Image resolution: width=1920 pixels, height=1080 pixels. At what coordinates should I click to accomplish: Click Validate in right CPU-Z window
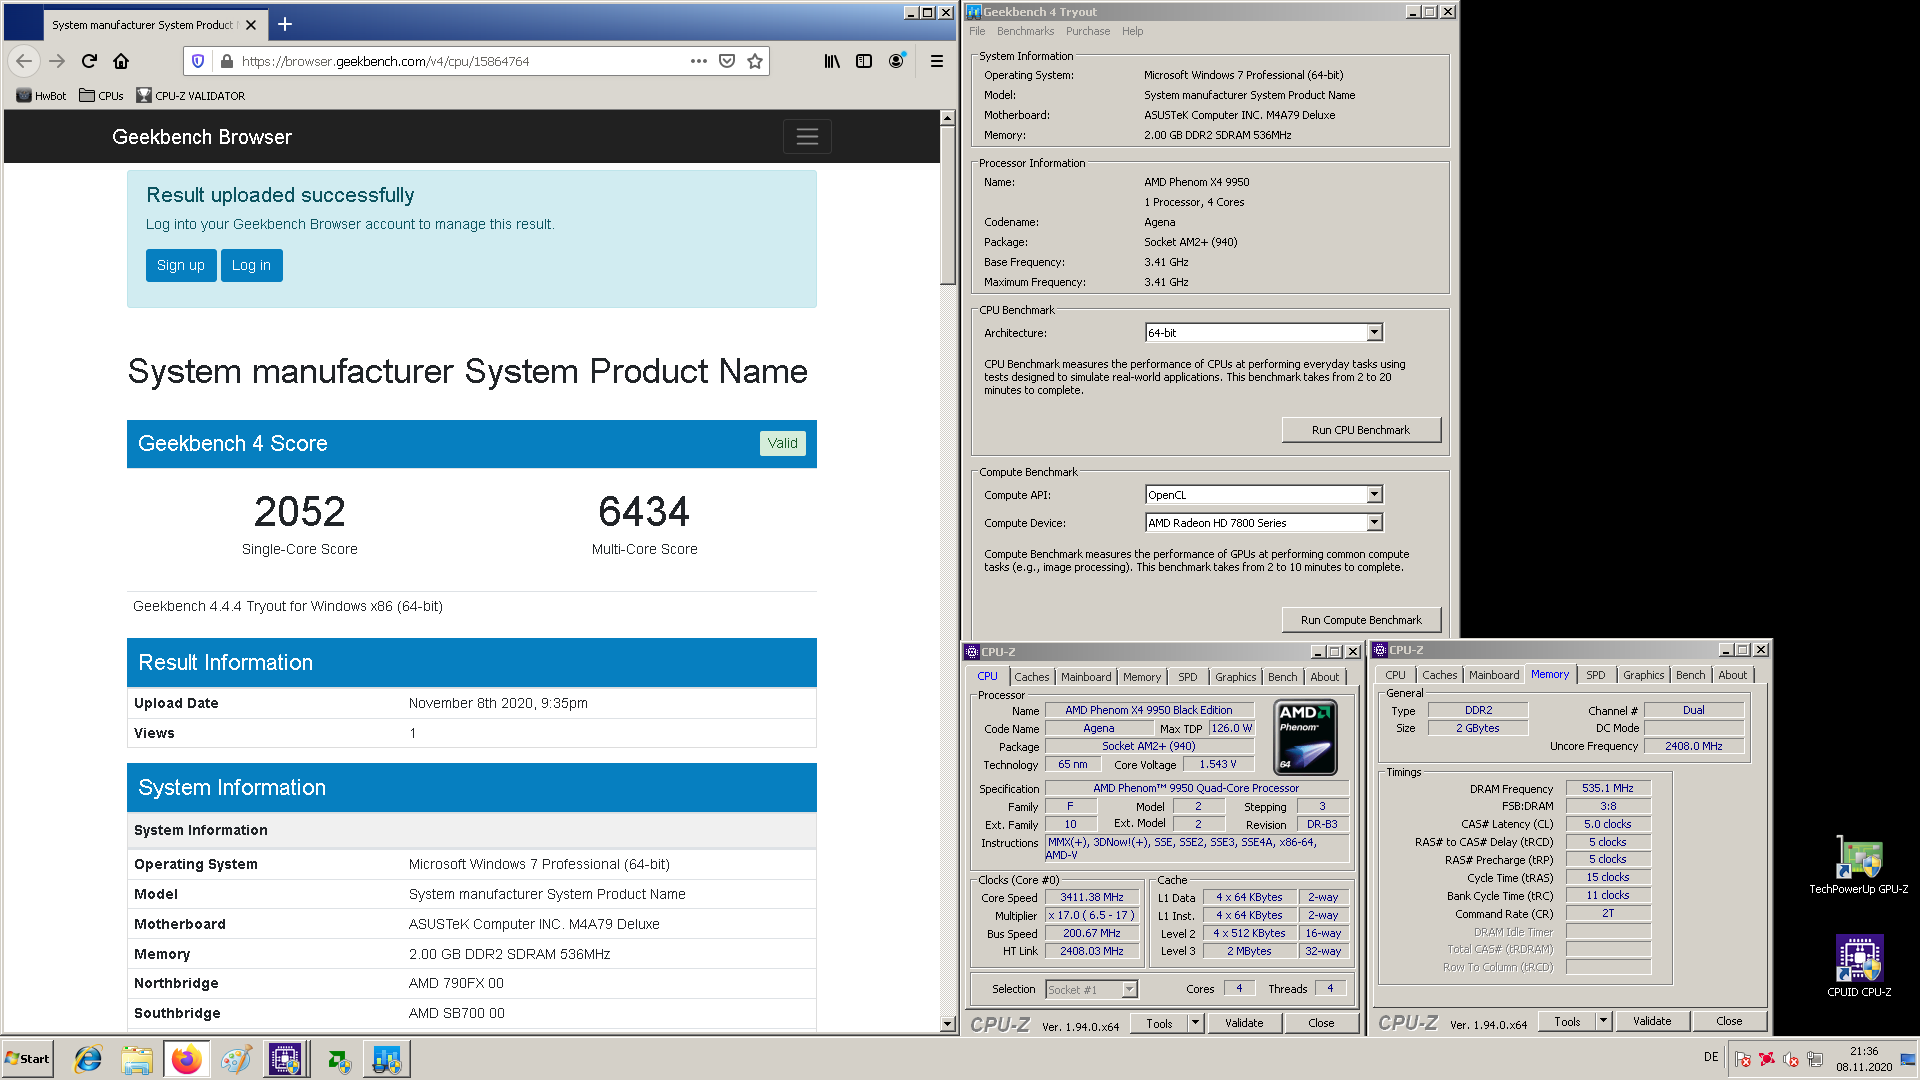pos(1652,1021)
